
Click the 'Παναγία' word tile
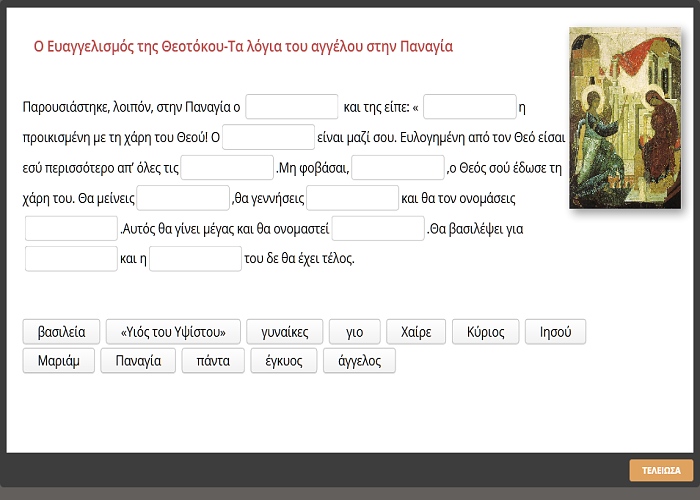(138, 360)
